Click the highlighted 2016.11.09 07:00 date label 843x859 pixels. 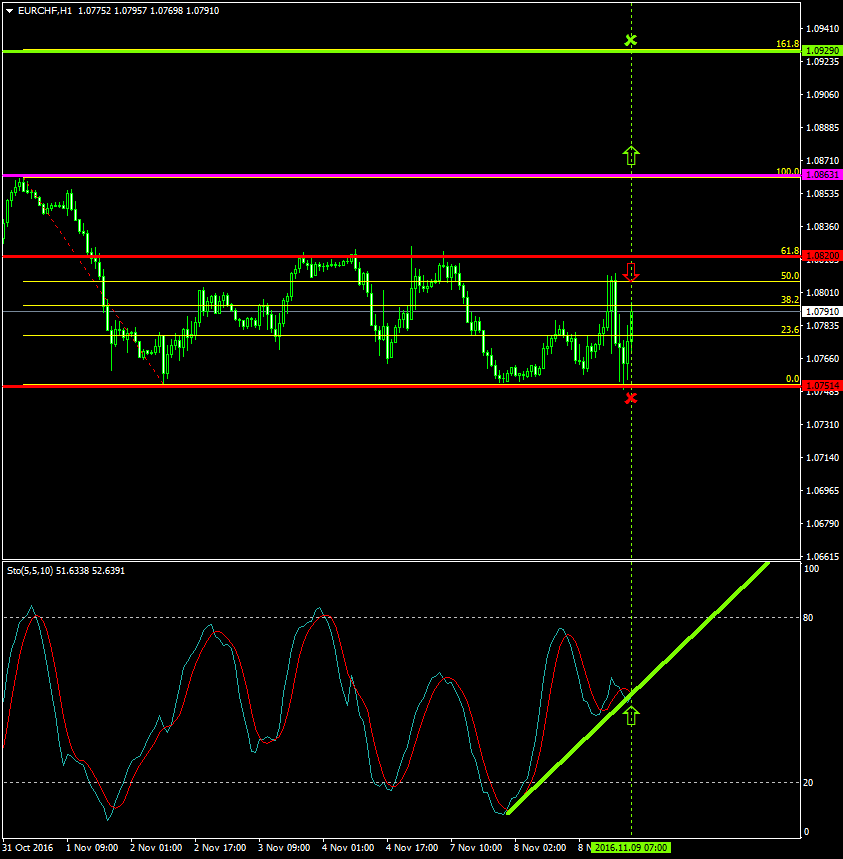click(x=631, y=847)
